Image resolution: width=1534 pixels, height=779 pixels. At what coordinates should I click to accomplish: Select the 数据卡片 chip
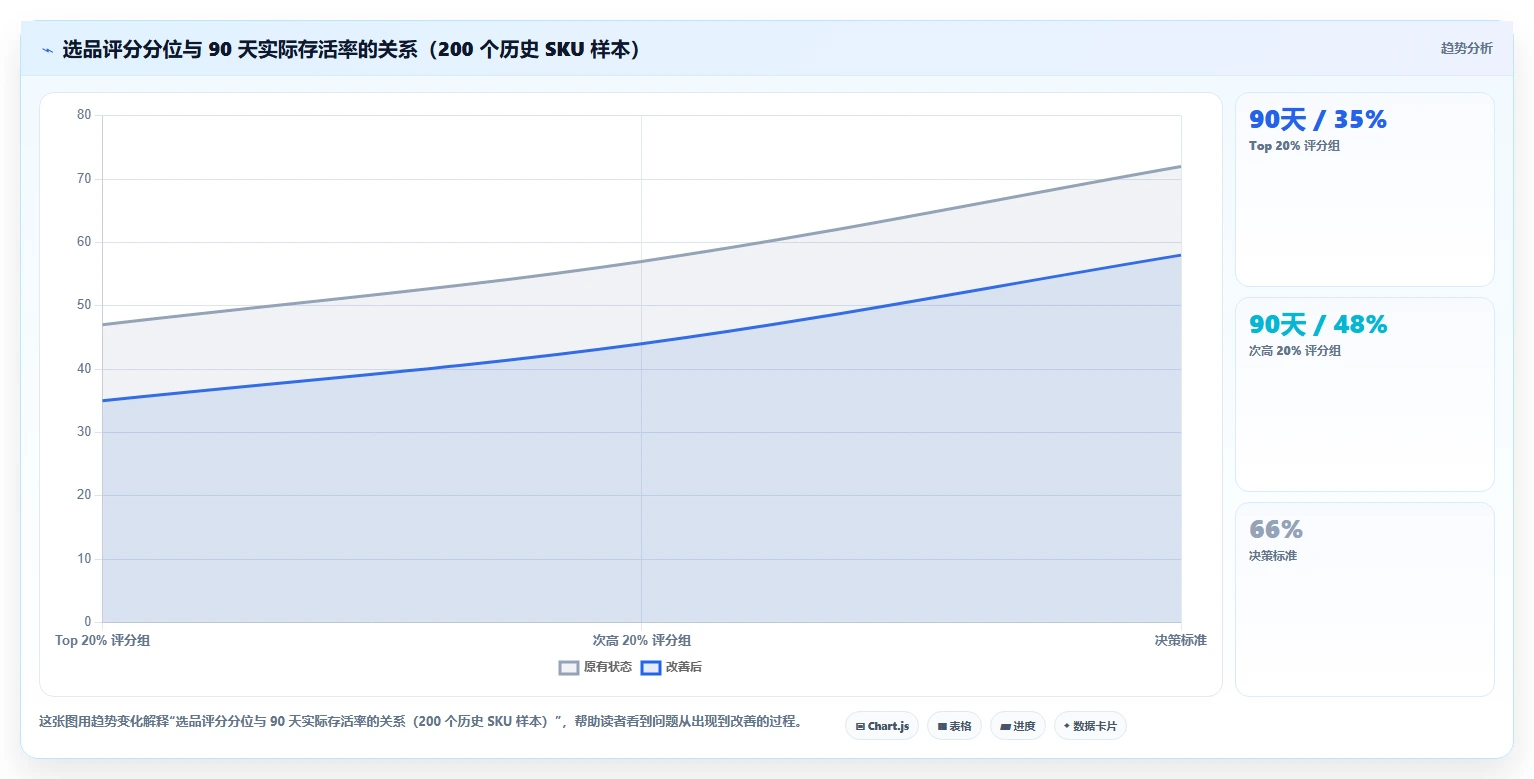(x=1090, y=726)
